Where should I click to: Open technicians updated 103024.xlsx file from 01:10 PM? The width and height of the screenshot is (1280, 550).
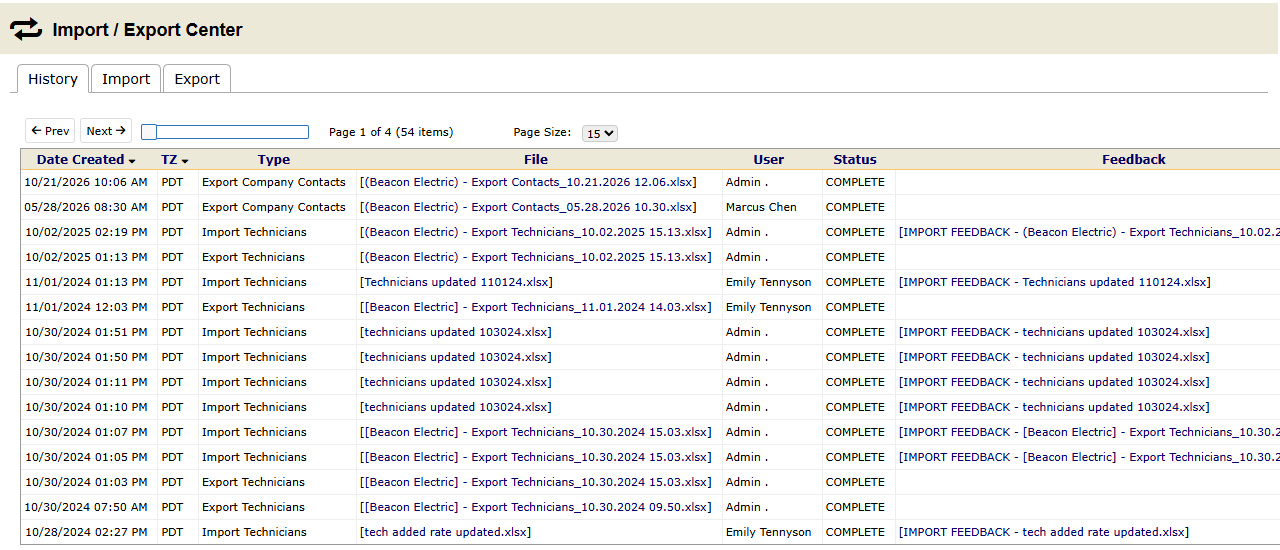pyautogui.click(x=456, y=407)
